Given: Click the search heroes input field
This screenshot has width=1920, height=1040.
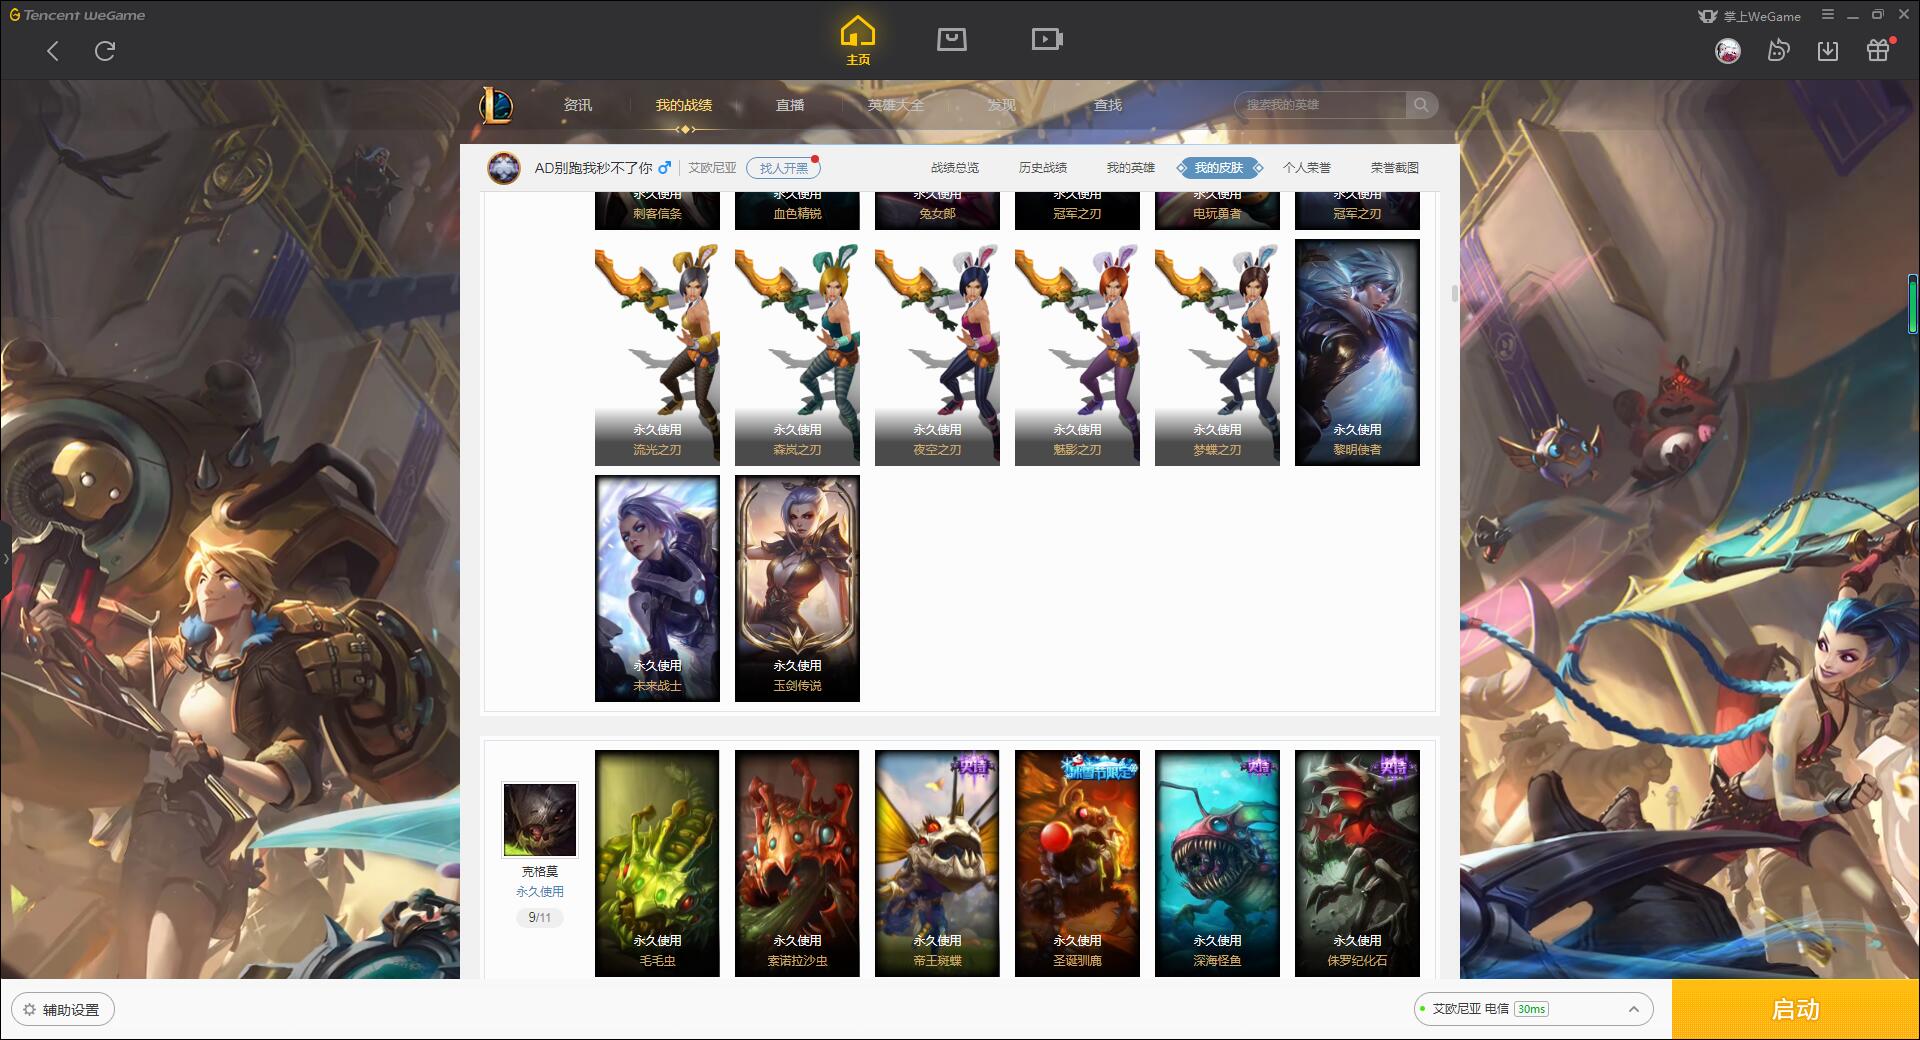Looking at the screenshot, I should [x=1322, y=105].
